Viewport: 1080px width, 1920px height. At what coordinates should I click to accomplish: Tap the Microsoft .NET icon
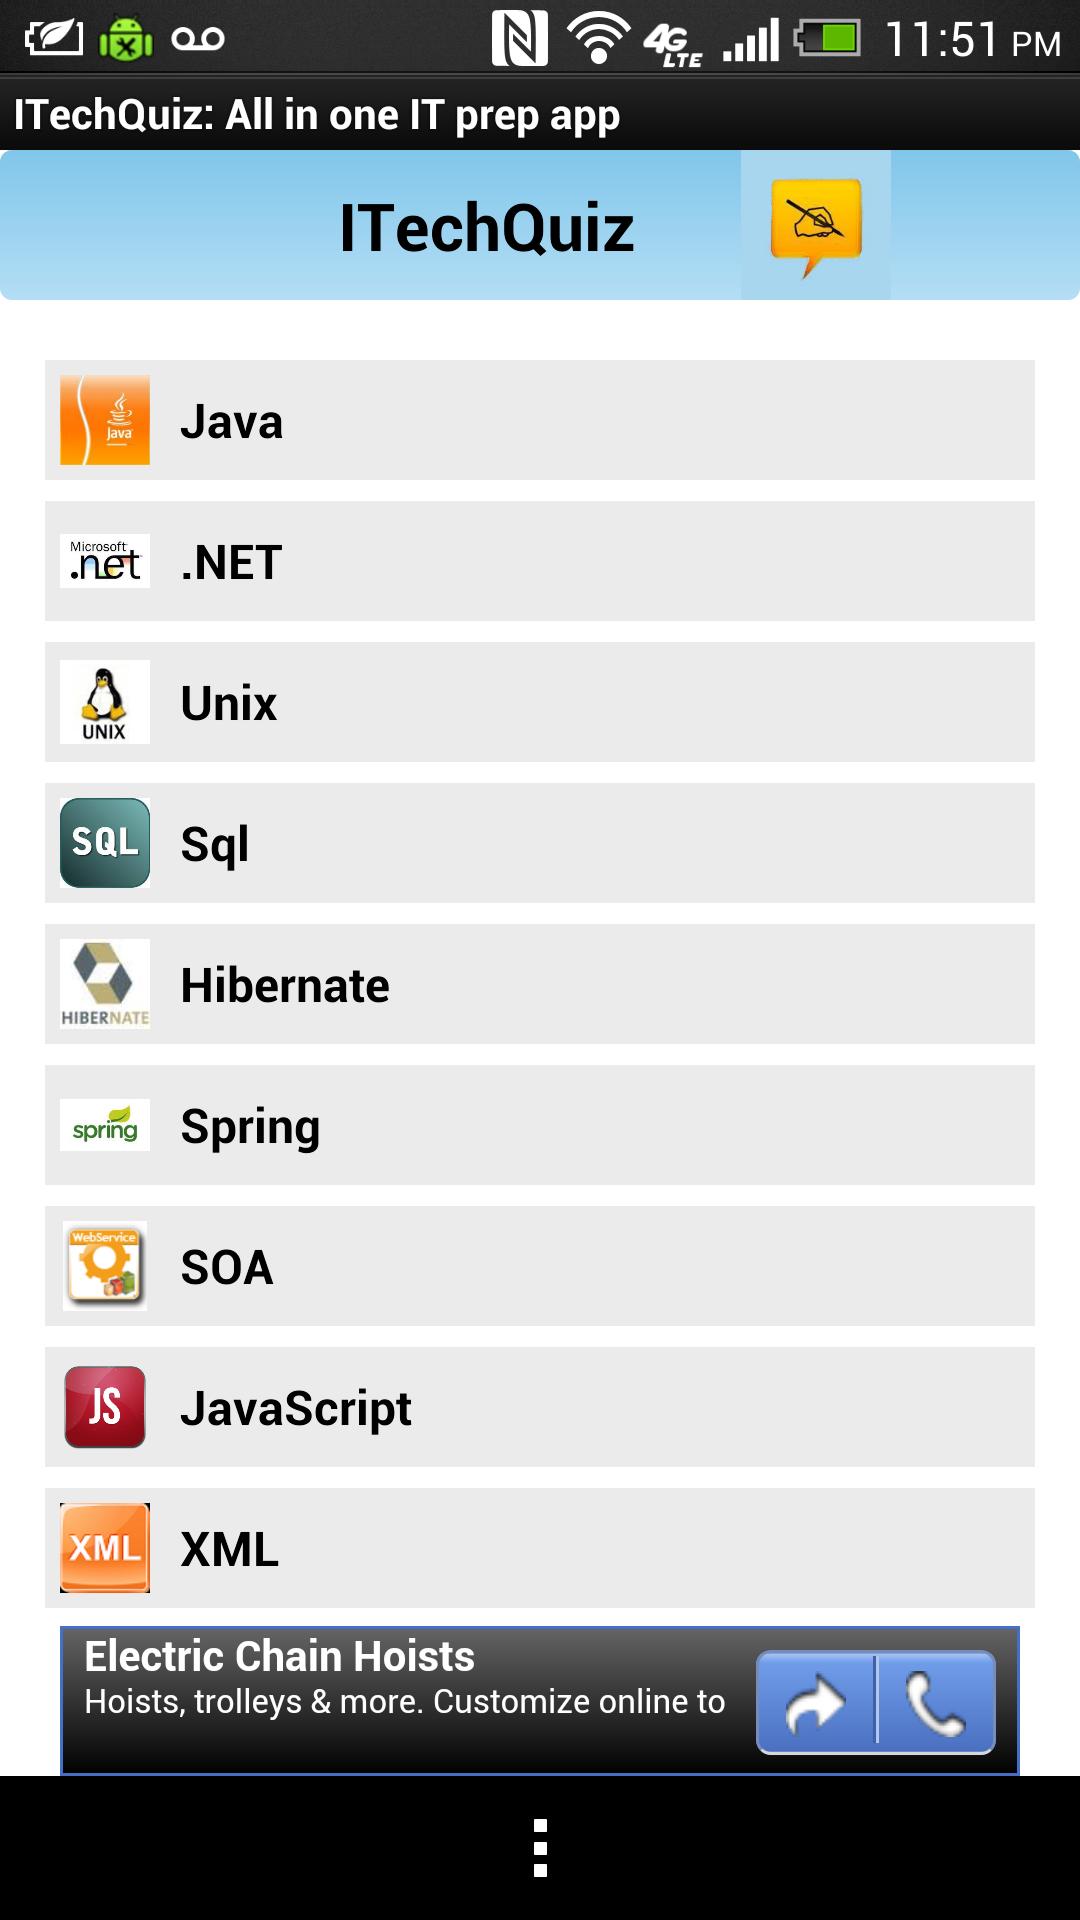tap(104, 562)
